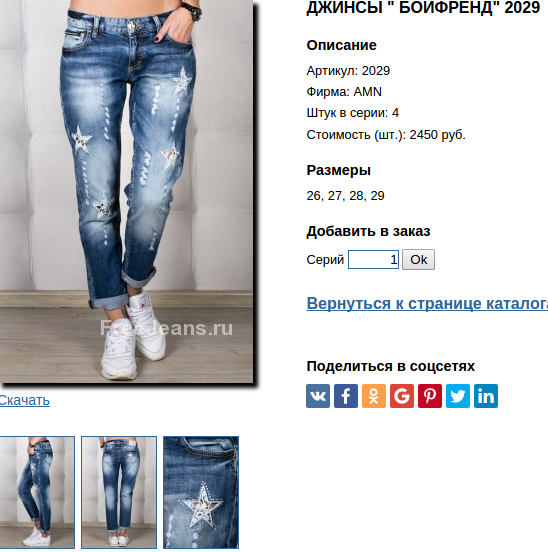Open the back view jeans thumbnail

(119, 492)
